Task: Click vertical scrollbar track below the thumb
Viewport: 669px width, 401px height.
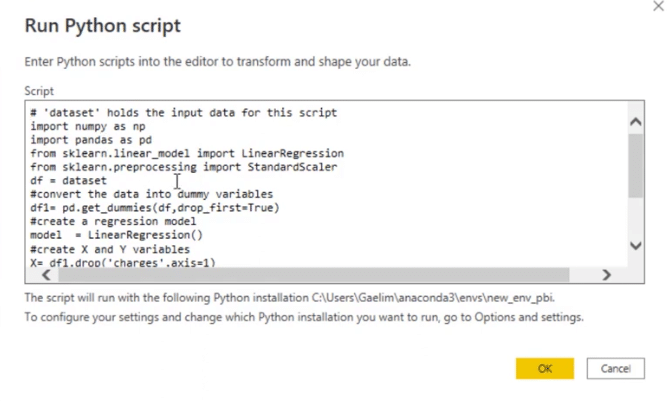Action: (636, 218)
